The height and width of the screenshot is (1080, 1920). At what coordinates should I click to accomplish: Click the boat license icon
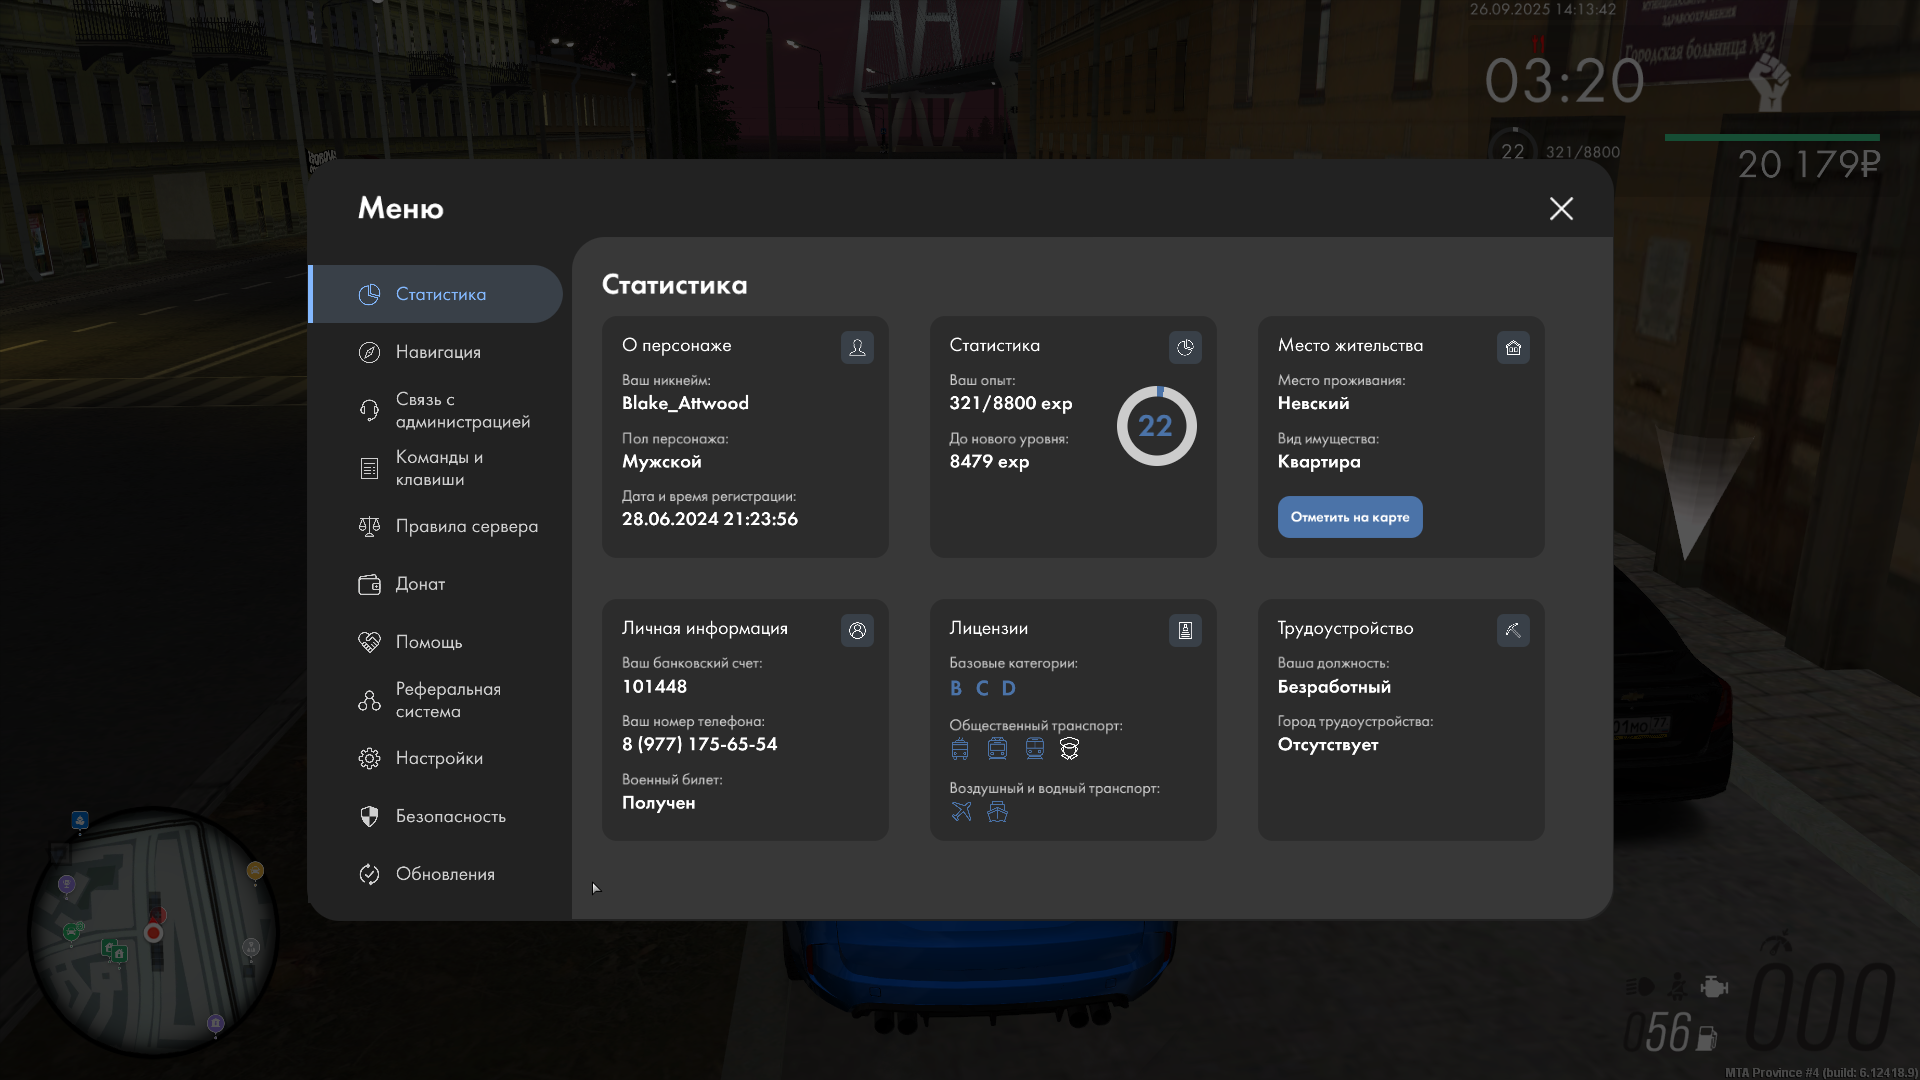[997, 811]
